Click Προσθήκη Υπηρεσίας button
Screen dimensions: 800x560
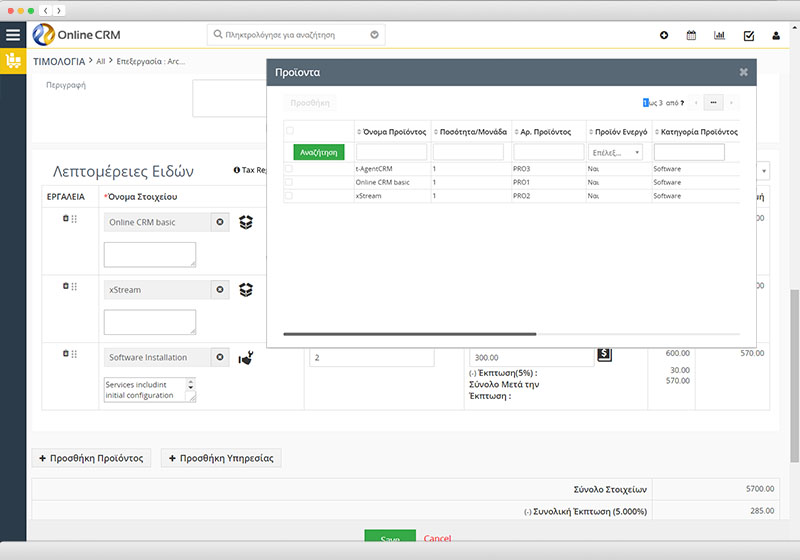(x=221, y=458)
